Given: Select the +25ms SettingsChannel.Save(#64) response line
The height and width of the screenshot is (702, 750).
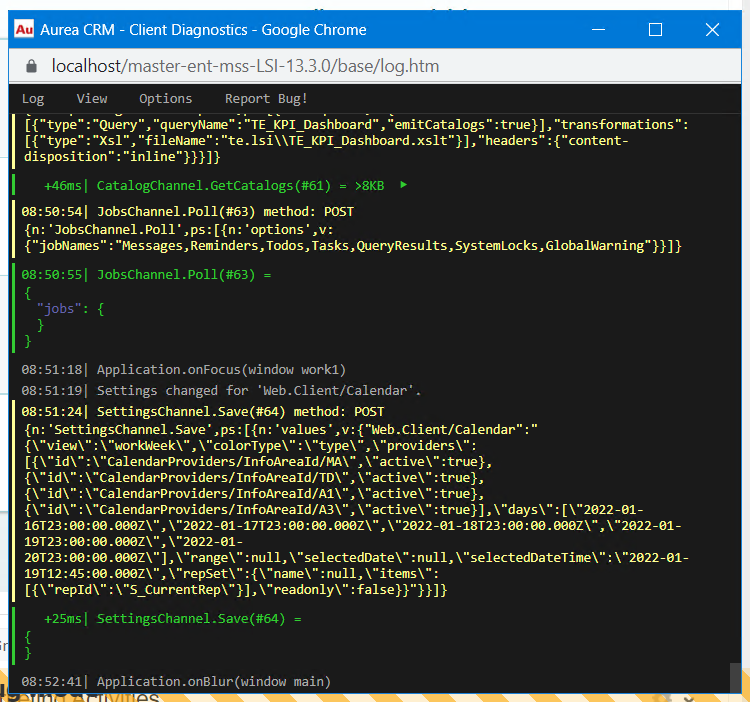Looking at the screenshot, I should 173,619.
